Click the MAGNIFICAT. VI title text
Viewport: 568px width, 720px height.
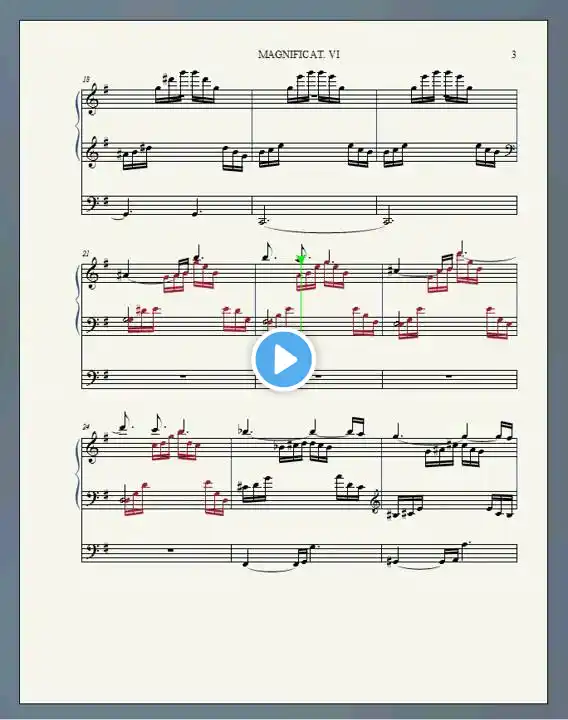pos(299,54)
